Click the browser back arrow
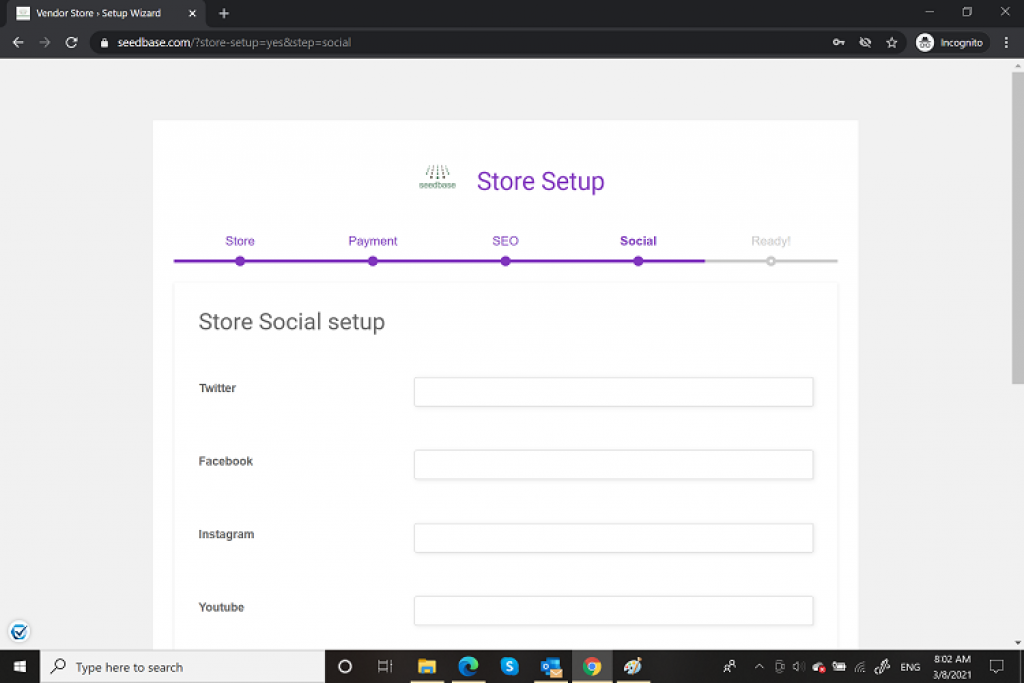The image size is (1024, 683). point(18,43)
